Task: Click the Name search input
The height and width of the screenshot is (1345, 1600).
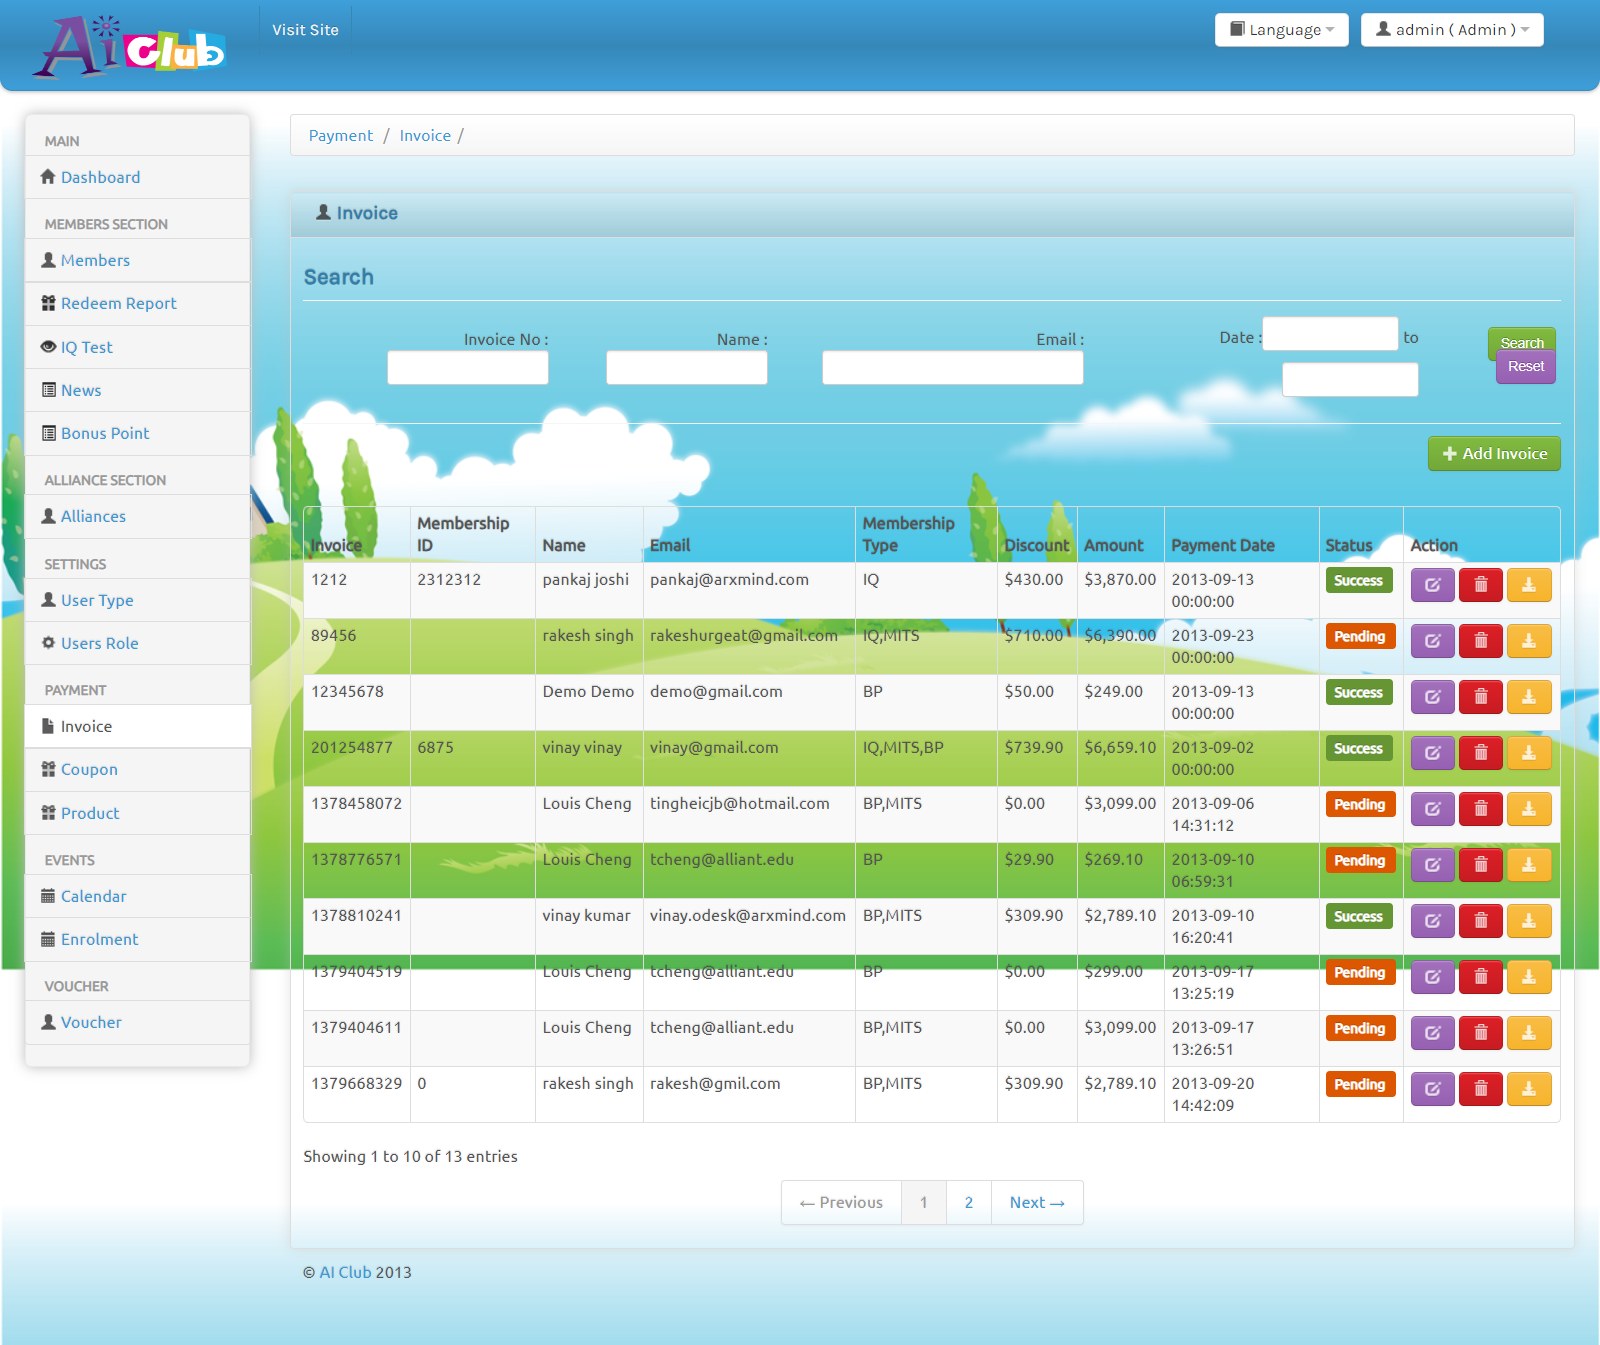Action: point(687,368)
